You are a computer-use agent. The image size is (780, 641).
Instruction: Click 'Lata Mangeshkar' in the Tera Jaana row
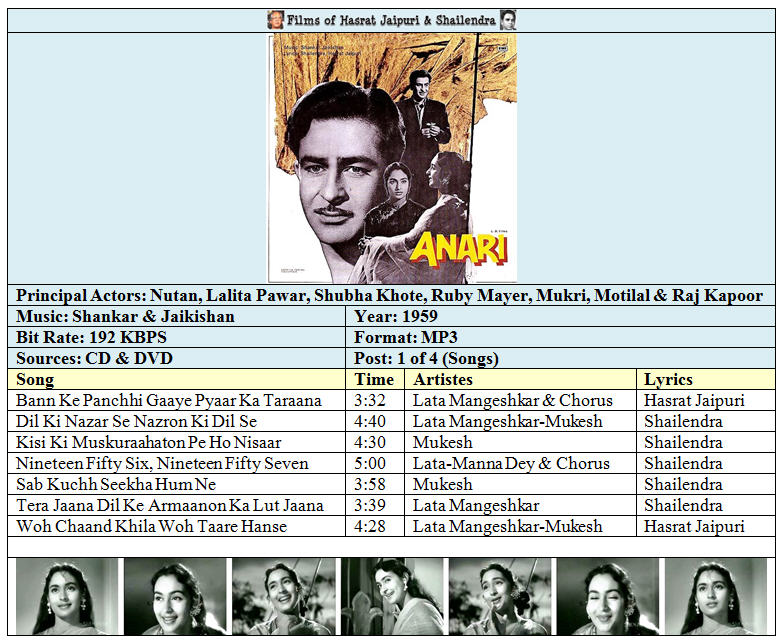[x=476, y=505]
